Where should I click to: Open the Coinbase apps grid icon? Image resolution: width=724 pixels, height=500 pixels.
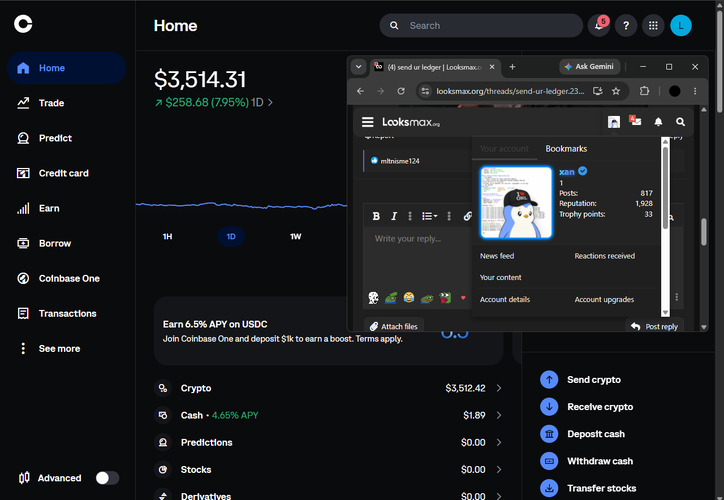[x=653, y=25]
